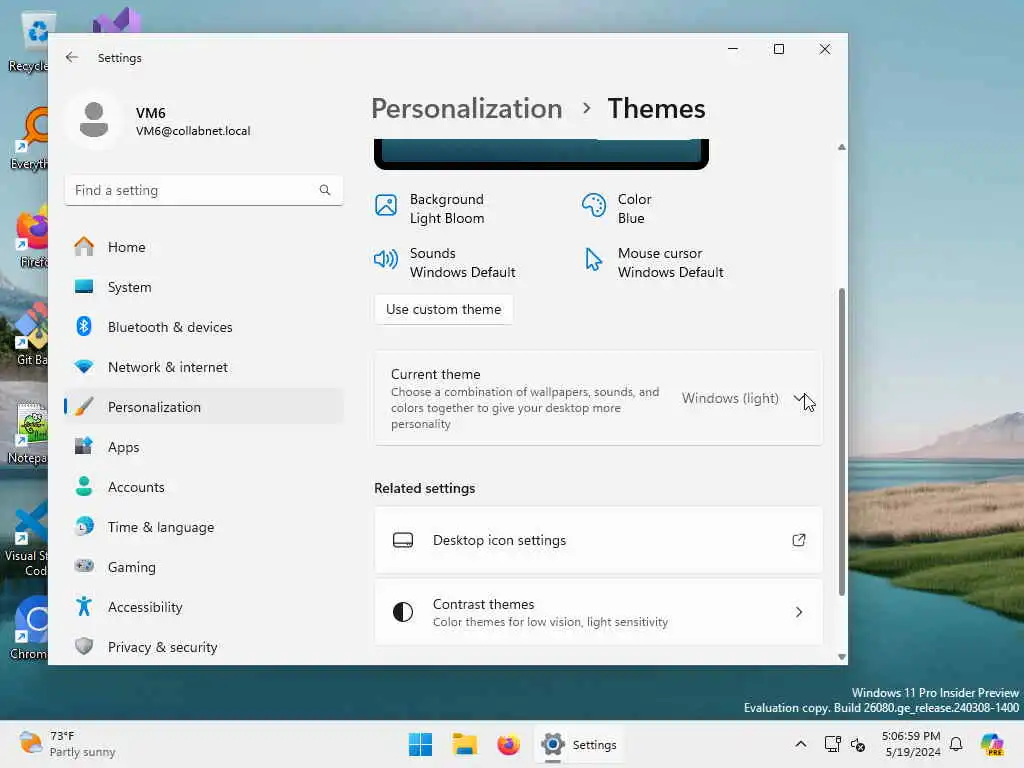Open Accounts settings in the sidebar
The height and width of the screenshot is (768, 1024).
pyautogui.click(x=204, y=487)
